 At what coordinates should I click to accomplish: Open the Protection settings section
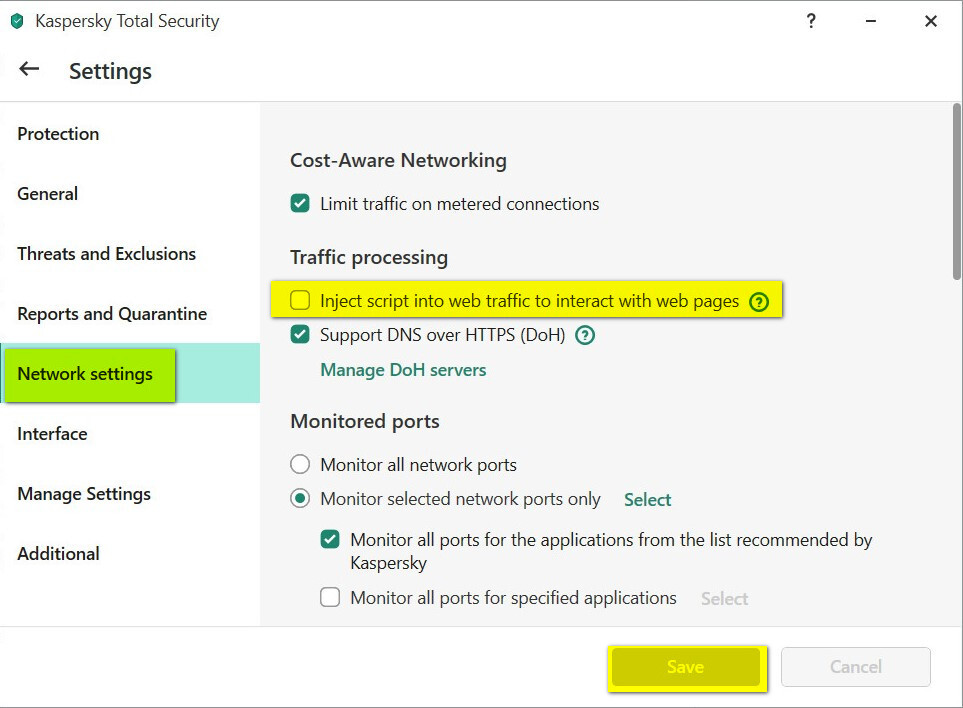tap(58, 134)
